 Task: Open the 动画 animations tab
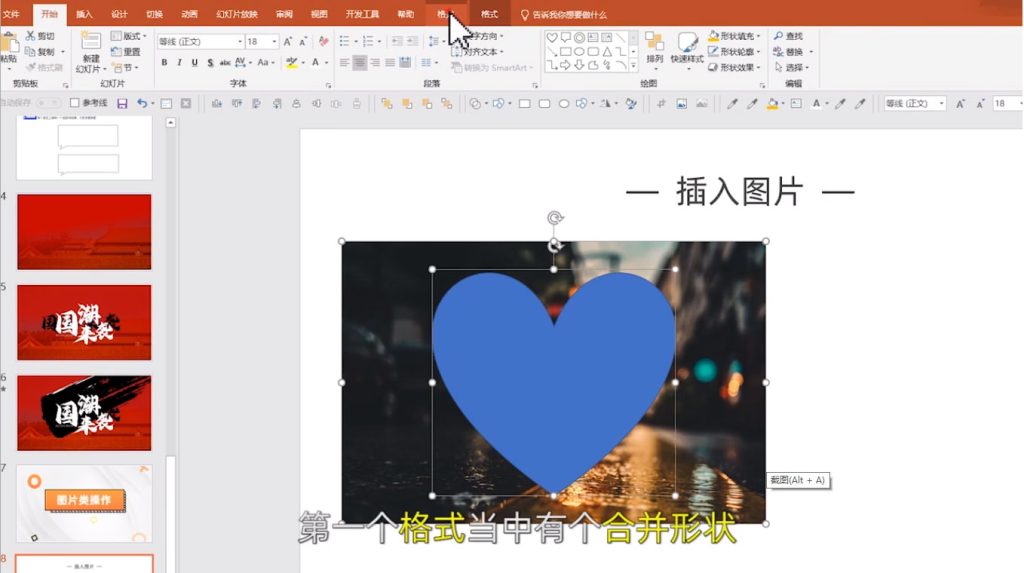coord(189,14)
